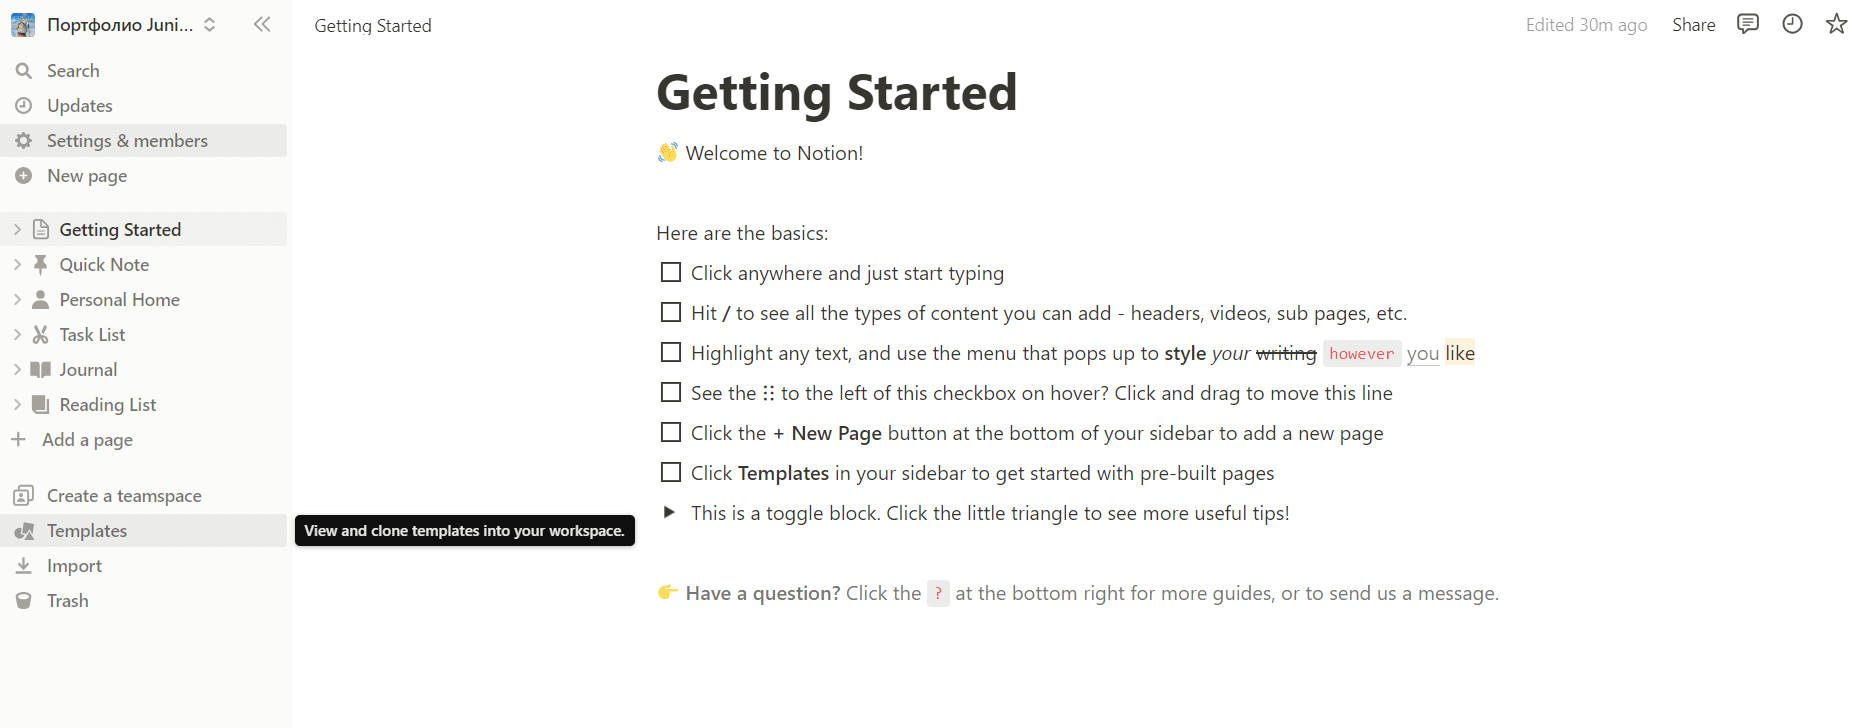1857x728 pixels.
Task: Open Settings & members gear icon
Action: [x=24, y=141]
